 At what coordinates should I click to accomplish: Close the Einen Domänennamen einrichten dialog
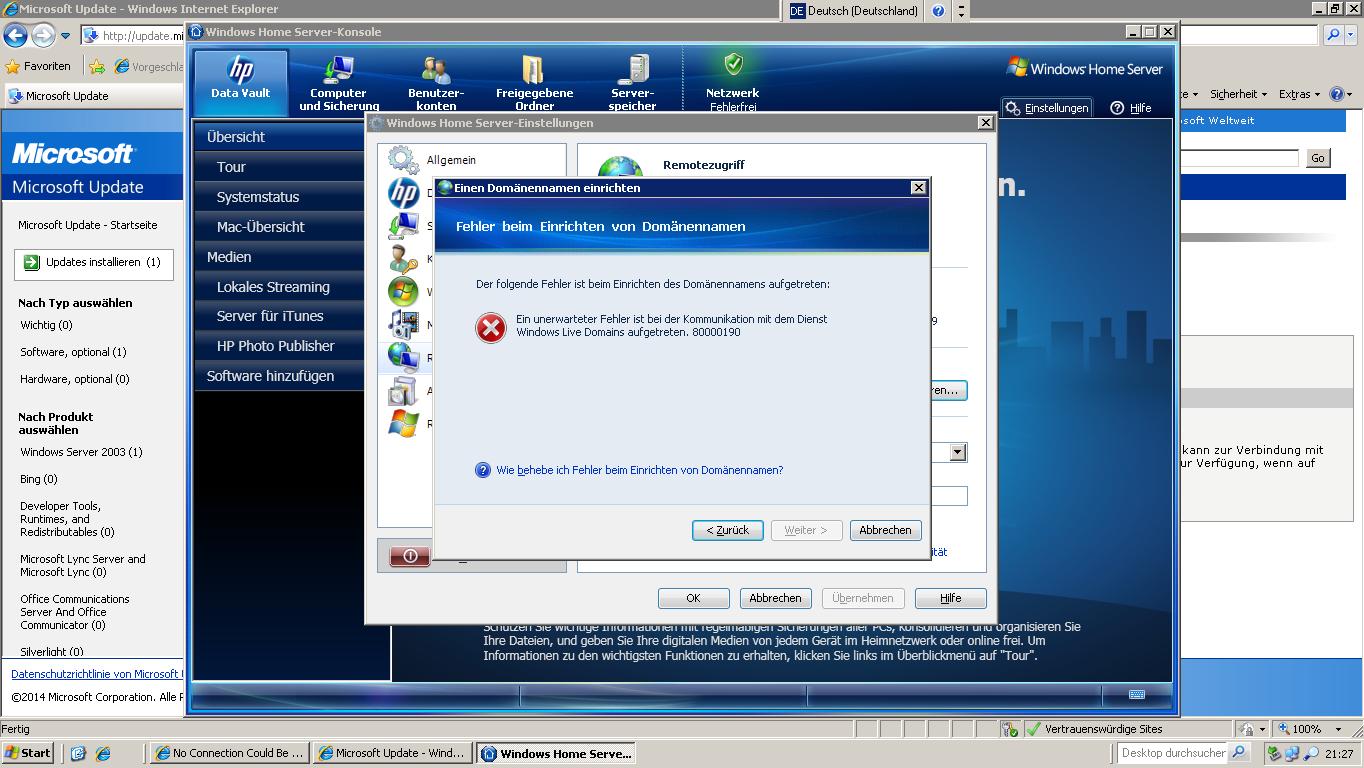918,187
